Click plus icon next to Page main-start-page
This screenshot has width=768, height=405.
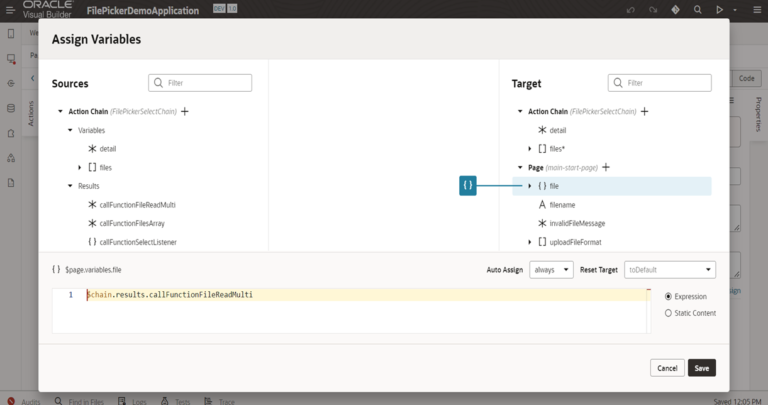click(606, 167)
